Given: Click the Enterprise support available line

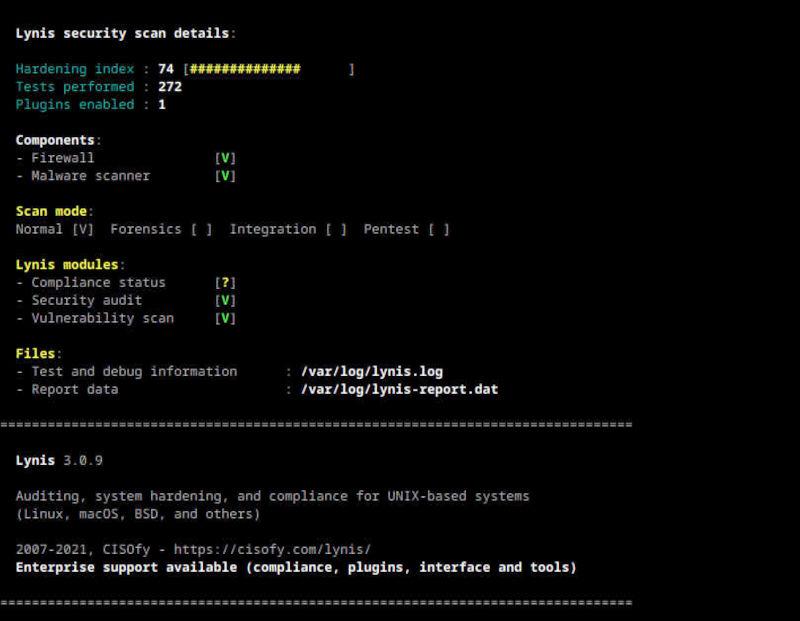Looking at the screenshot, I should pos(296,567).
